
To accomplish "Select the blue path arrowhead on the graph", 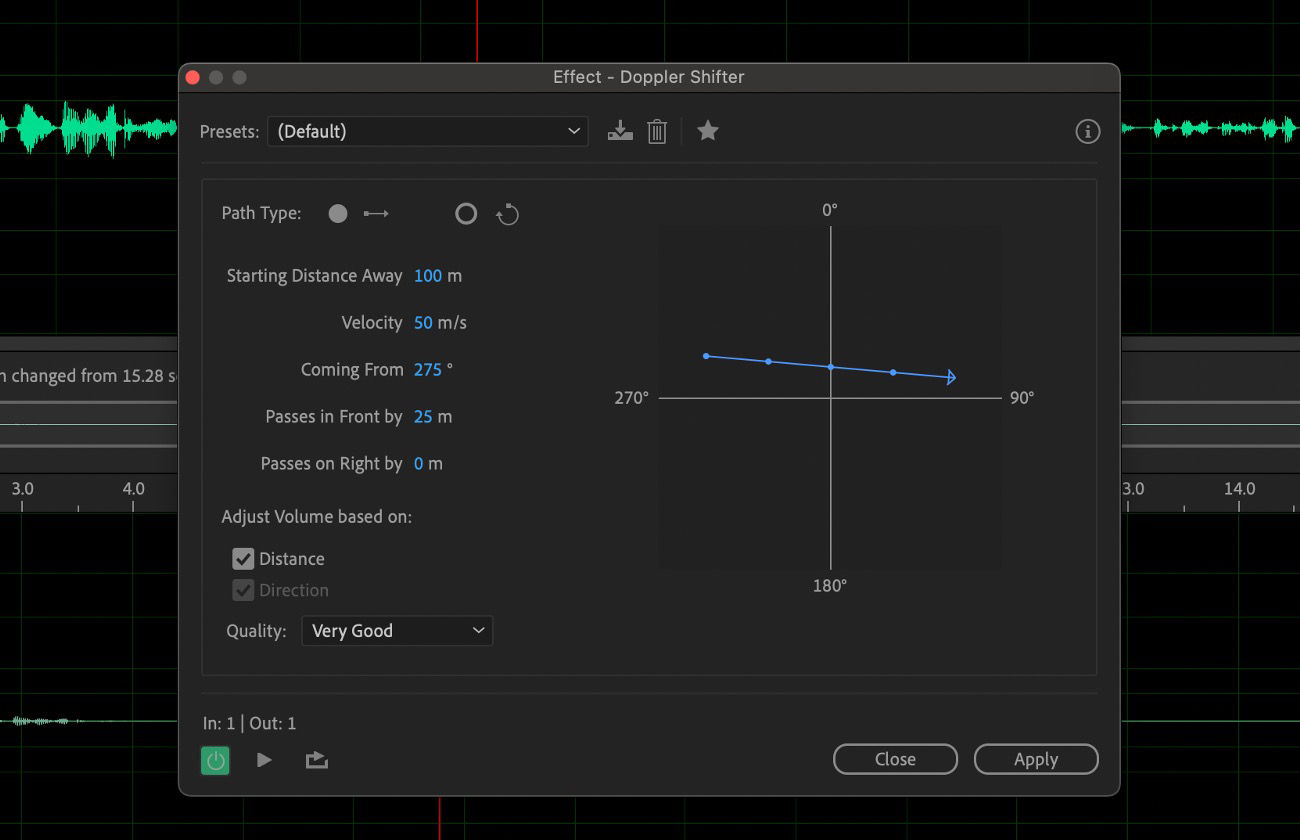I will point(949,376).
